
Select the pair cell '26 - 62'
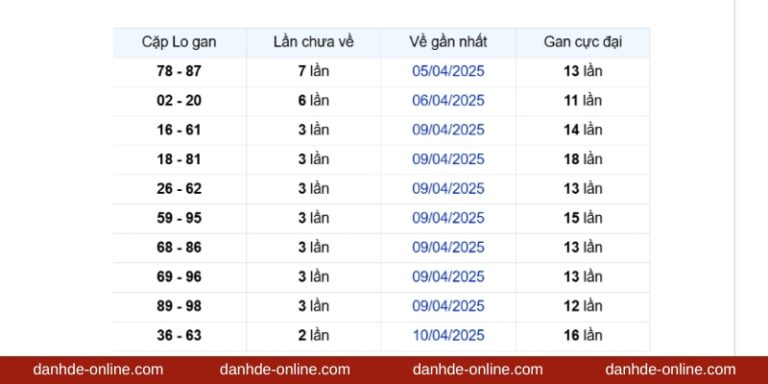coord(179,189)
